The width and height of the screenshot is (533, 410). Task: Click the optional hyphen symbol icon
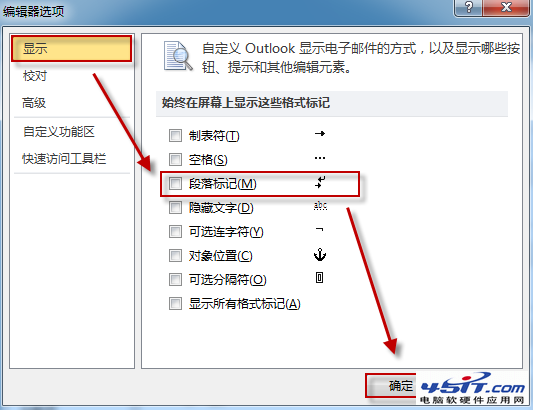click(320, 230)
